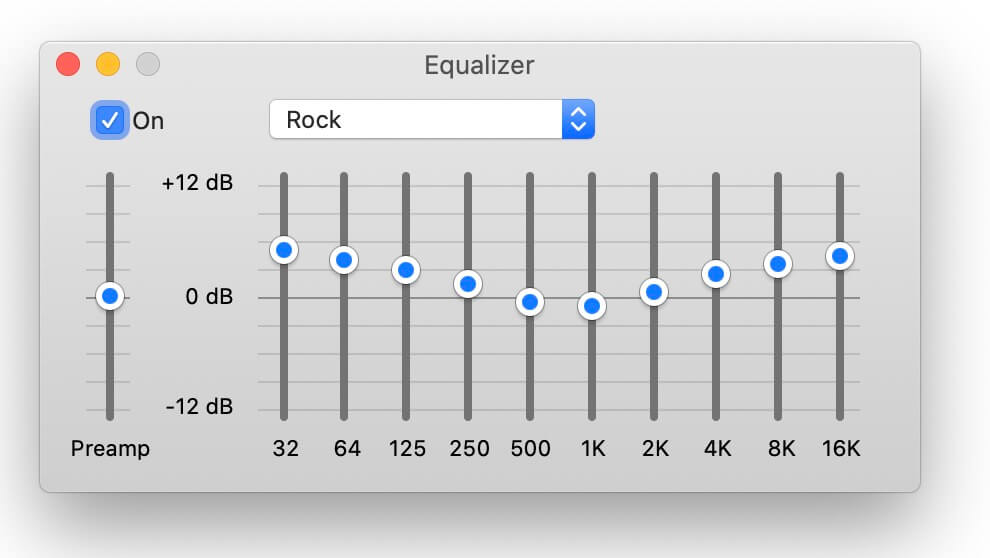Click the 1K band slider knob
The image size is (990, 558).
pos(592,306)
